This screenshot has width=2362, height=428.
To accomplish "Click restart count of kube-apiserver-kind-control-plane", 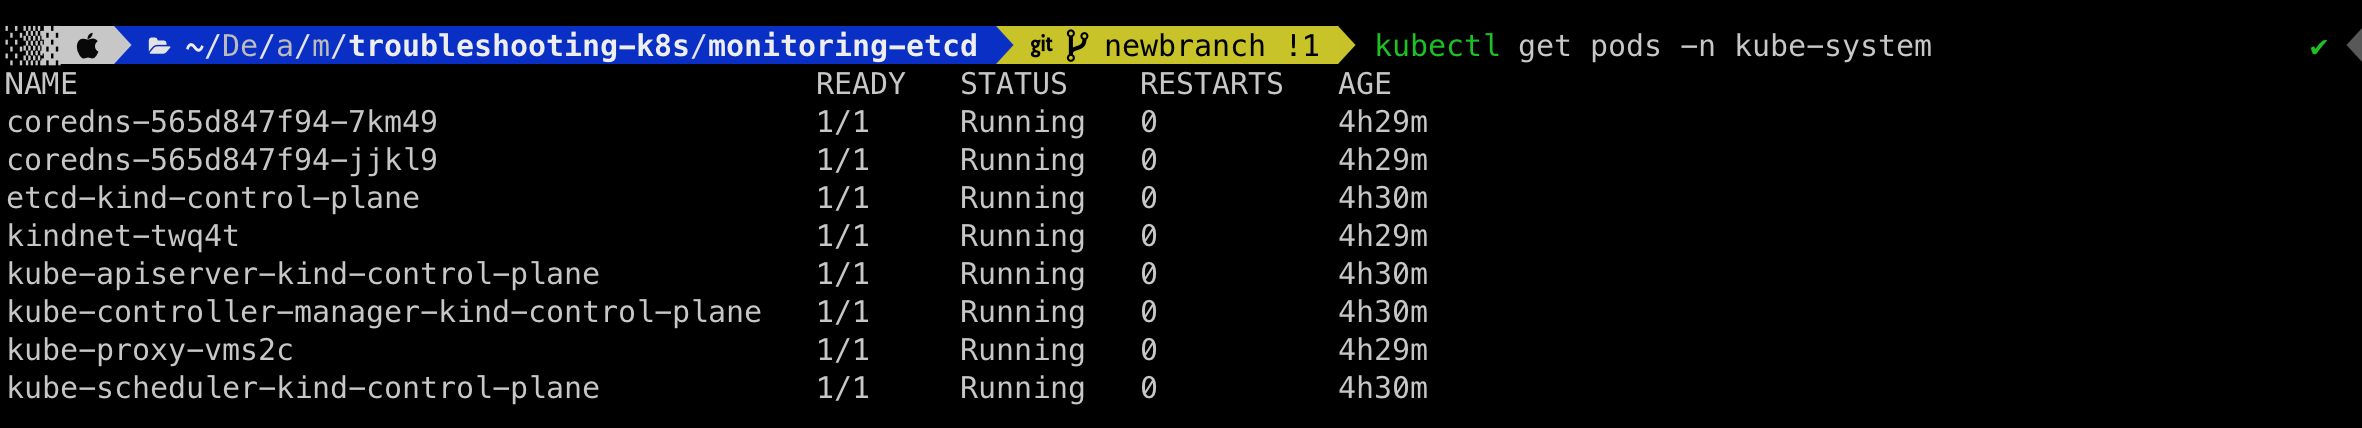I will [x=1149, y=274].
